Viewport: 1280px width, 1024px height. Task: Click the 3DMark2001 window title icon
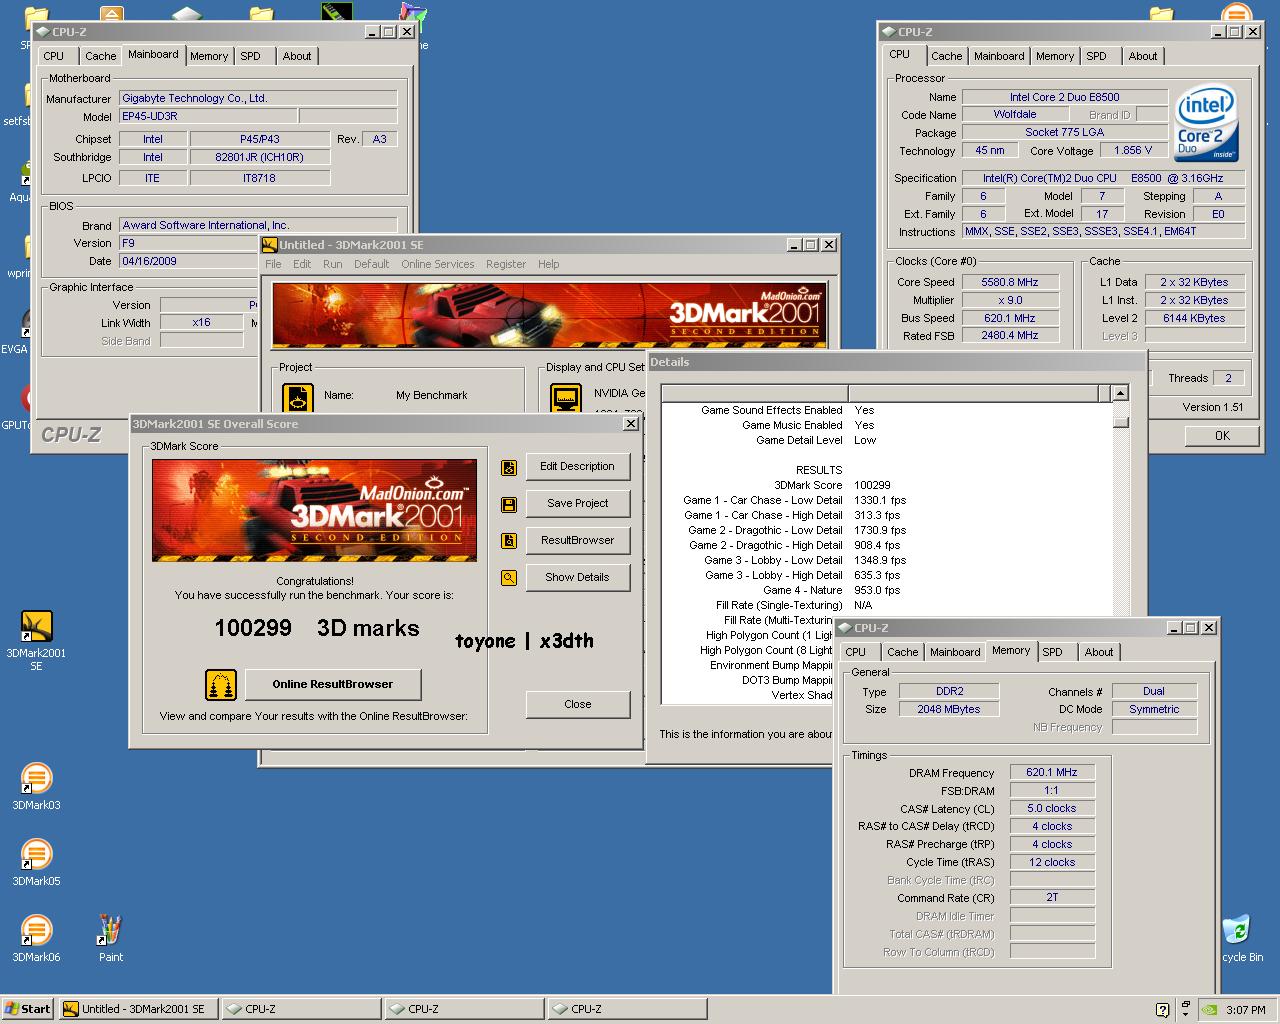tap(269, 245)
